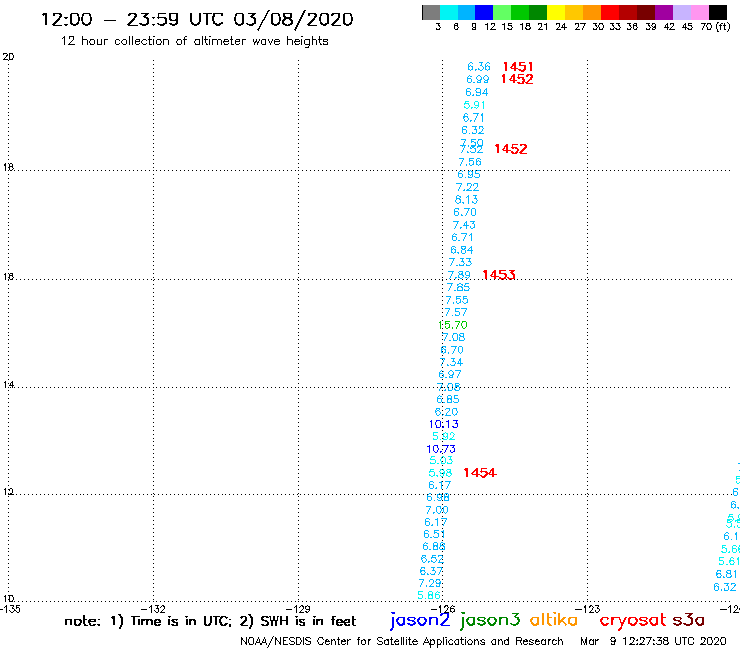Image resolution: width=740 pixels, height=650 pixels.
Task: Click the cryosat satellite legend label
Action: click(x=633, y=620)
